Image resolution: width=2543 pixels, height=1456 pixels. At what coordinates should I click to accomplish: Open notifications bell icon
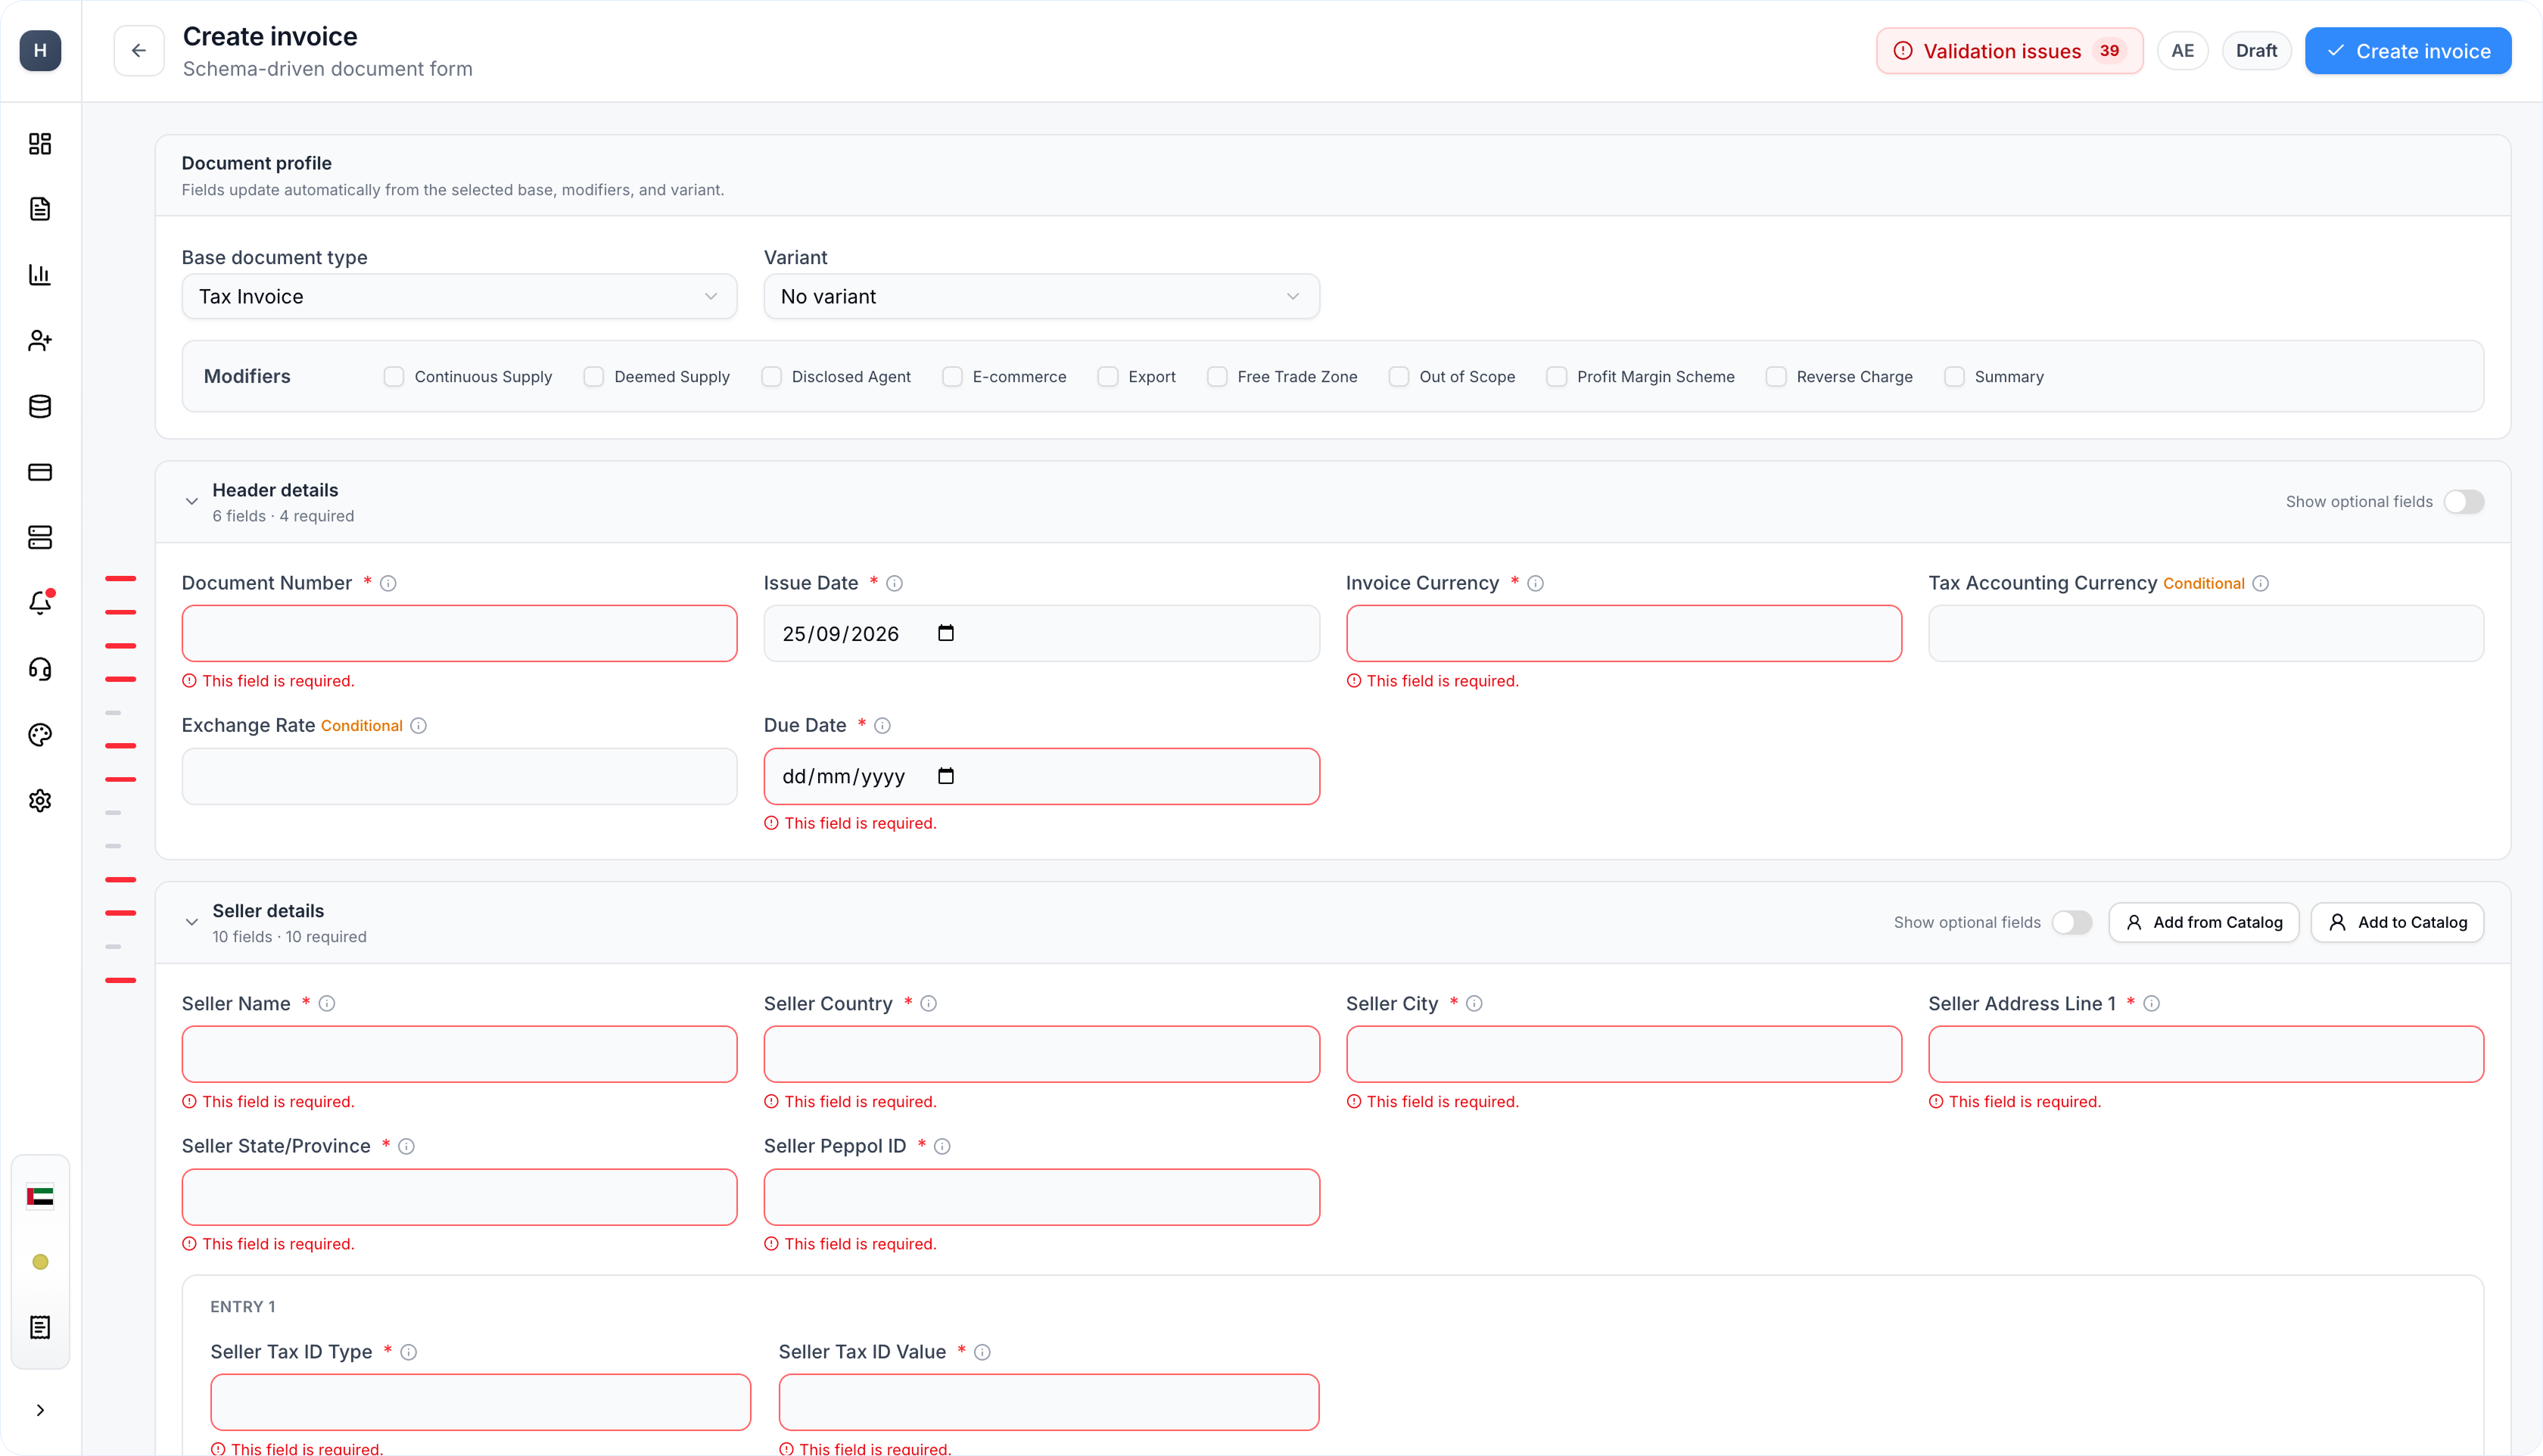click(x=40, y=603)
